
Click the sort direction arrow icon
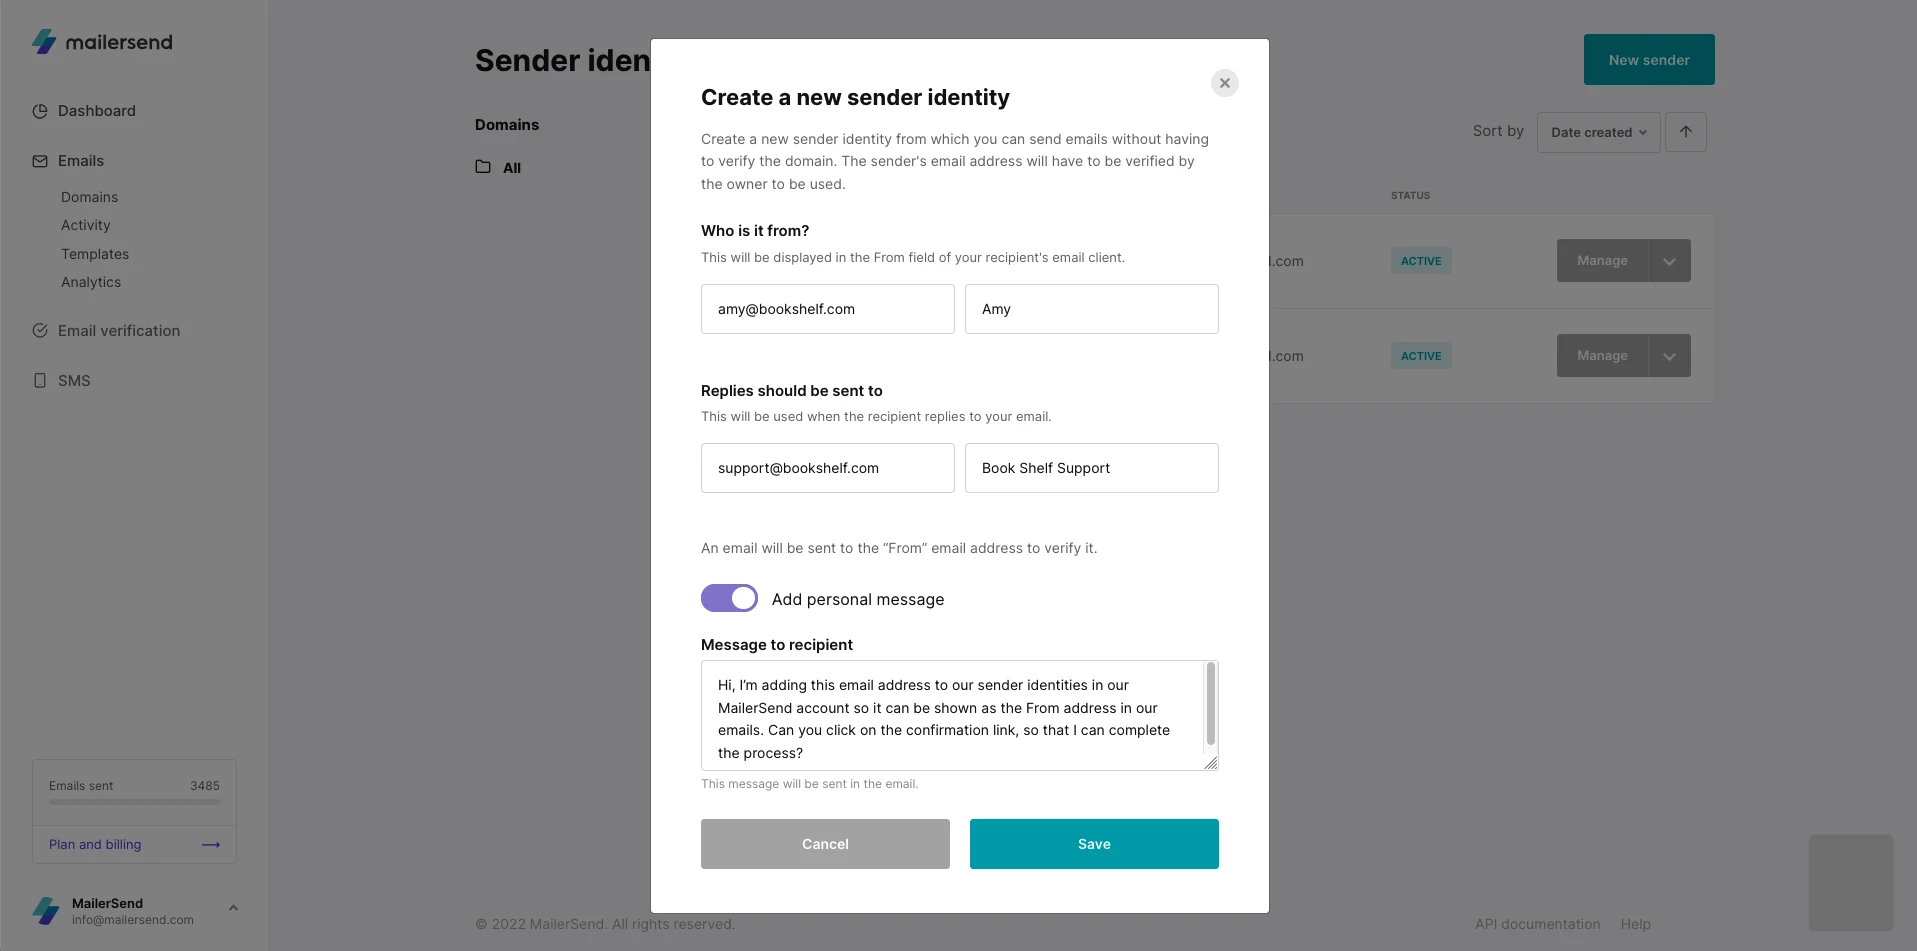tap(1686, 132)
